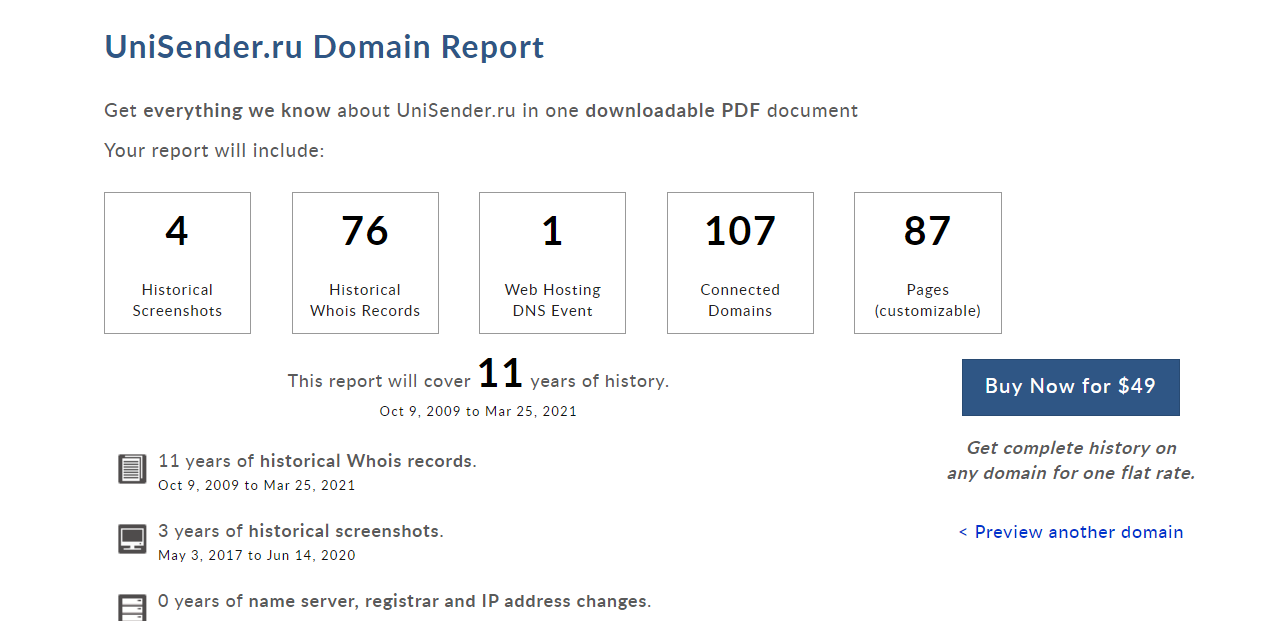Select the 1 Web Hosting DNS Event box
Screen dimensions: 1284x633
552,263
